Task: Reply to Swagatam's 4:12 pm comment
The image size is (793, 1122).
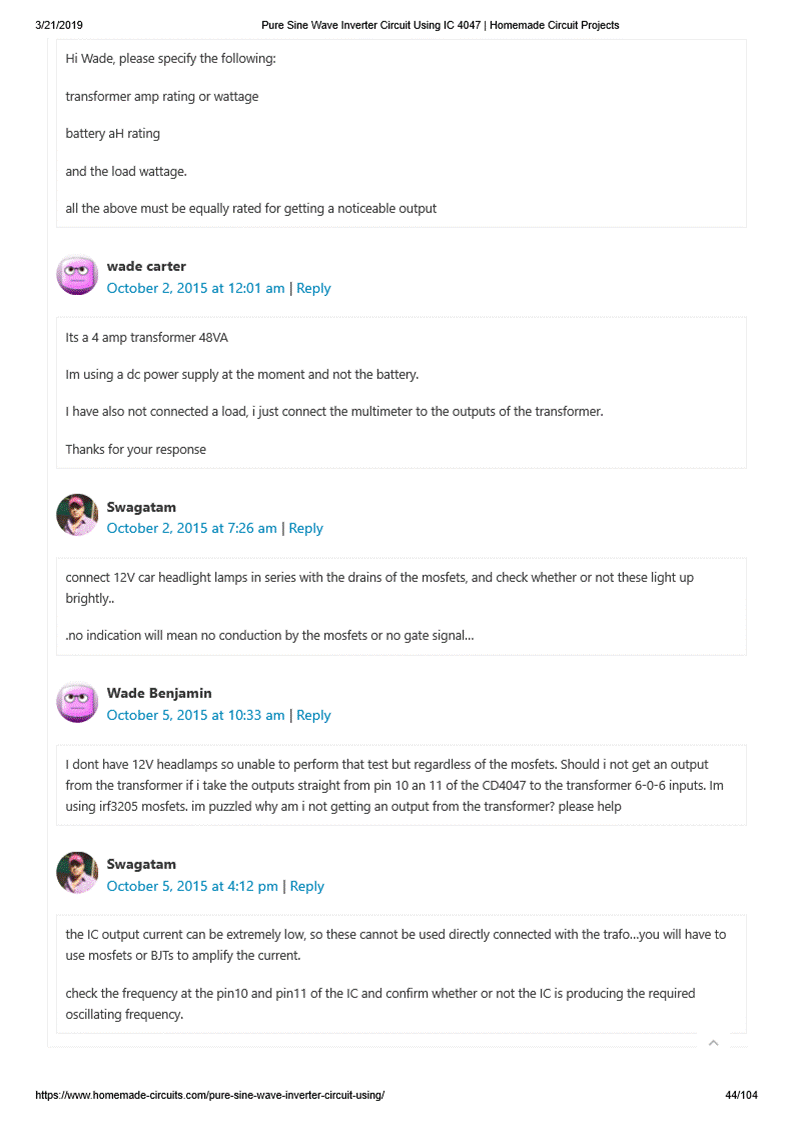Action: [307, 886]
